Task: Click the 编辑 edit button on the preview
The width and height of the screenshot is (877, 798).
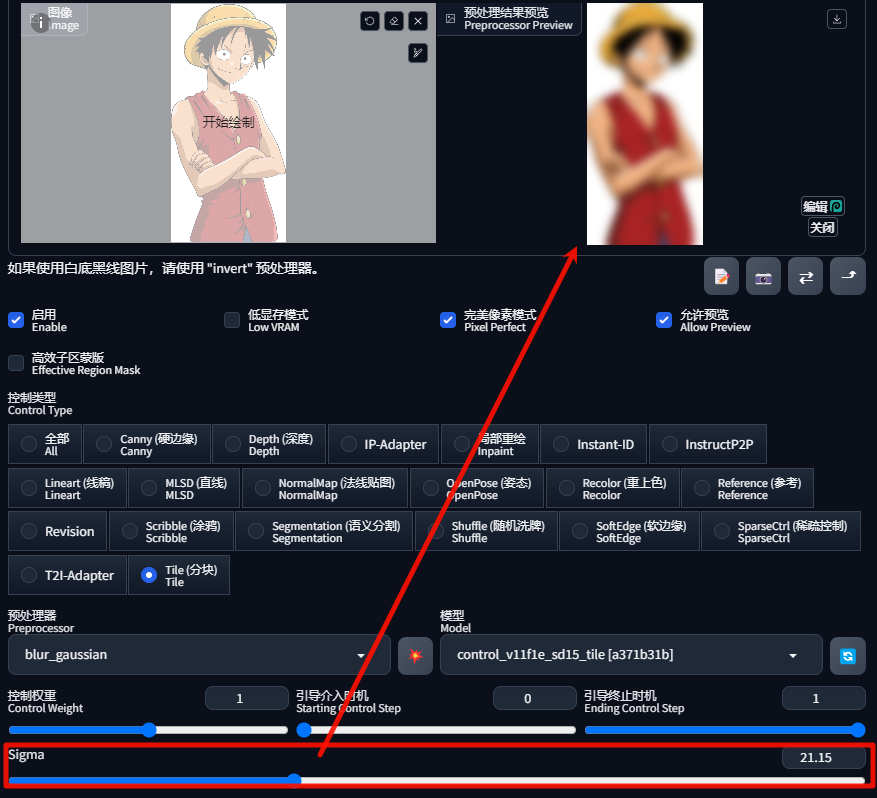Action: [823, 206]
